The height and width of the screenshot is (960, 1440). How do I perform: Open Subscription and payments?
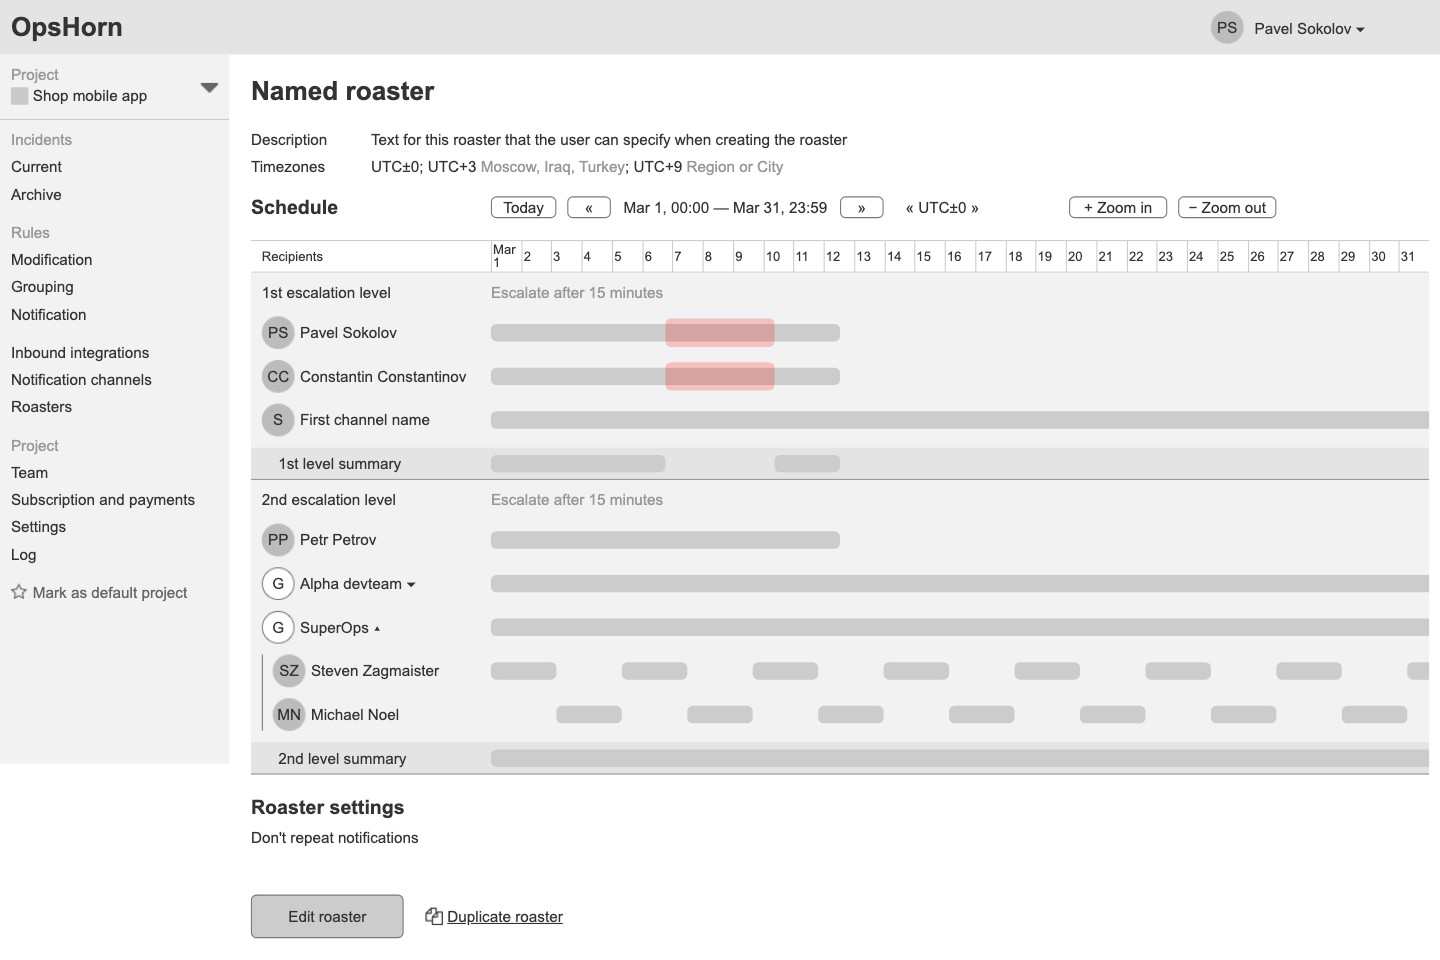click(103, 500)
